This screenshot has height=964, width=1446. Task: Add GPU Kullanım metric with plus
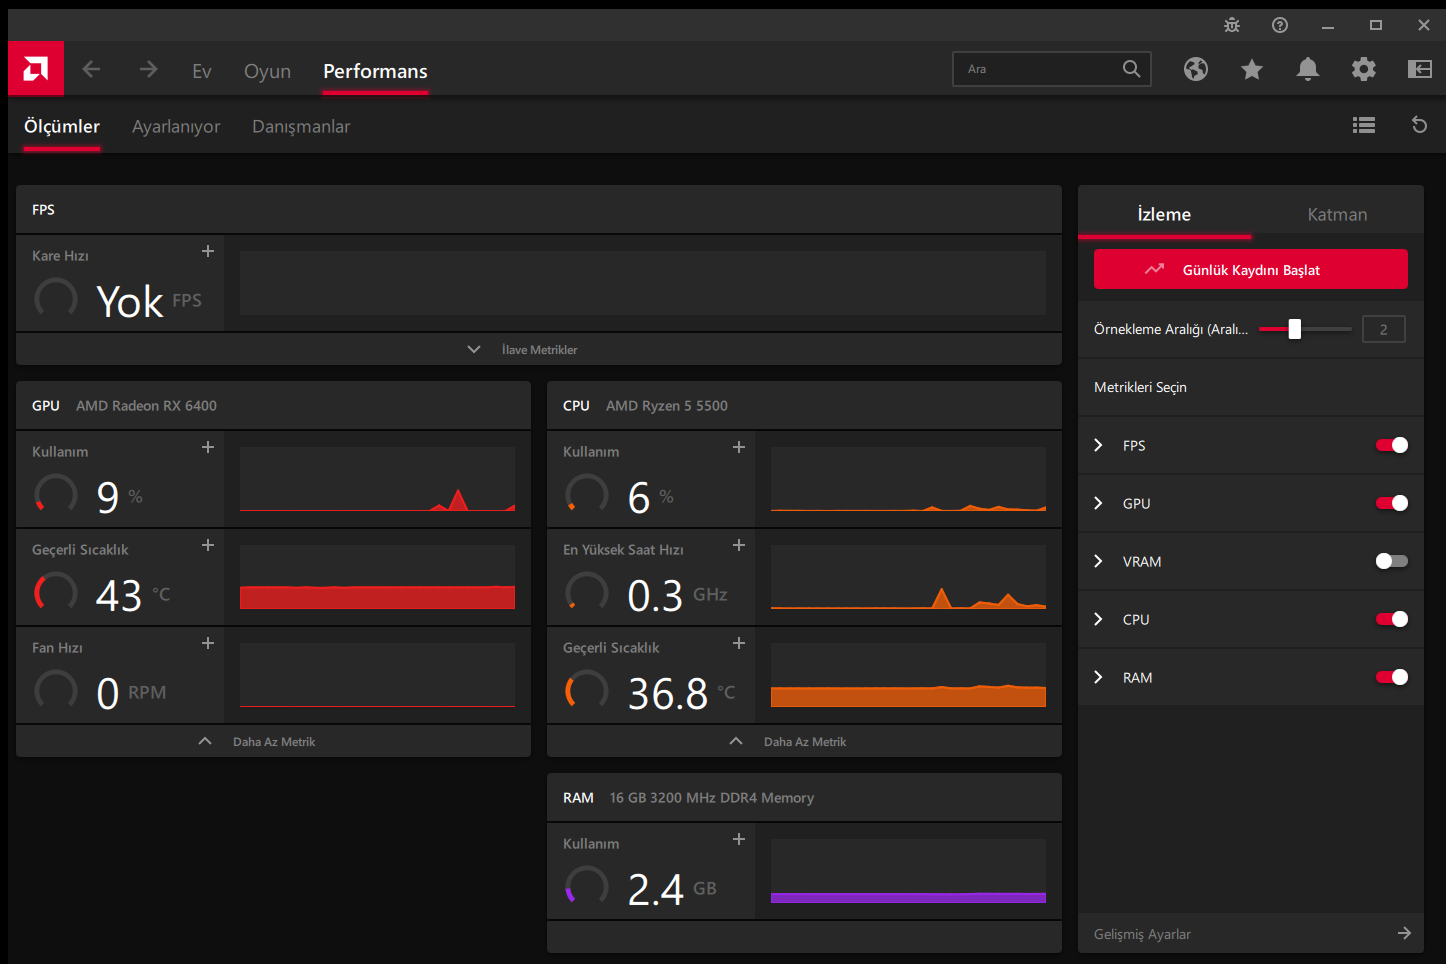(208, 447)
